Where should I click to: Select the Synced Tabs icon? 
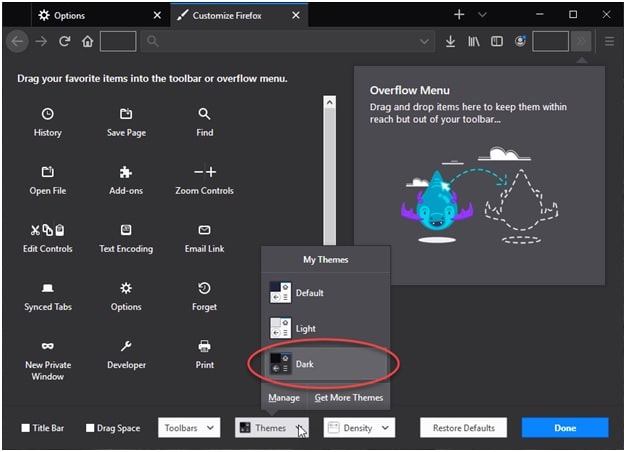click(48, 288)
